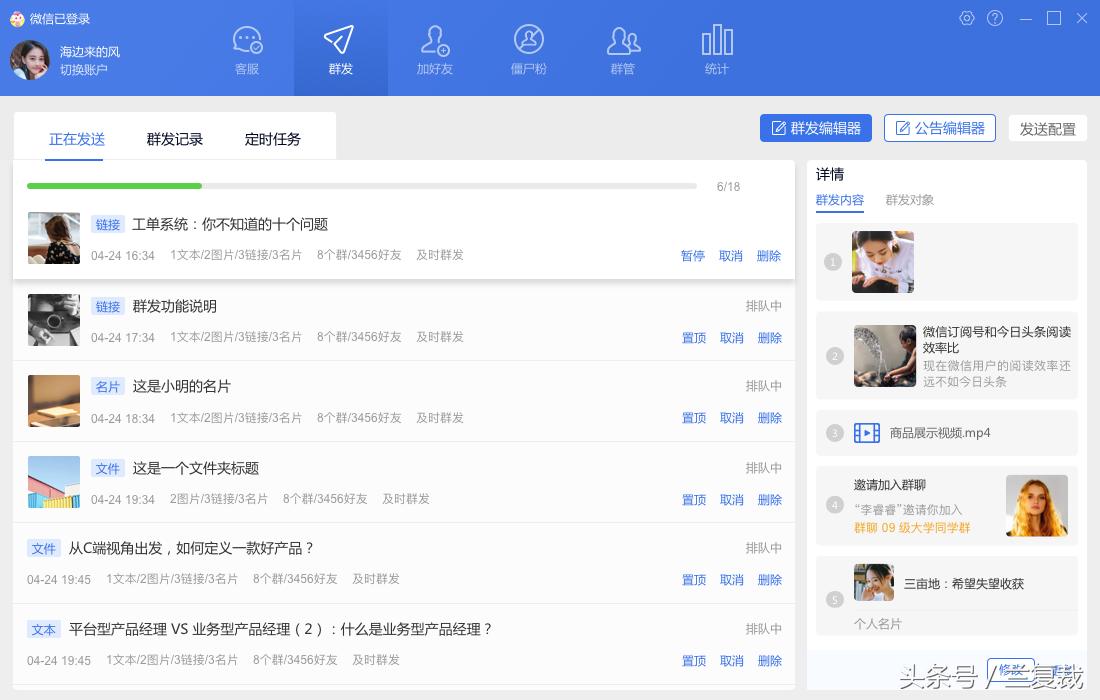
Task: Select the 群发 mass-send icon in top nav
Action: tap(341, 48)
